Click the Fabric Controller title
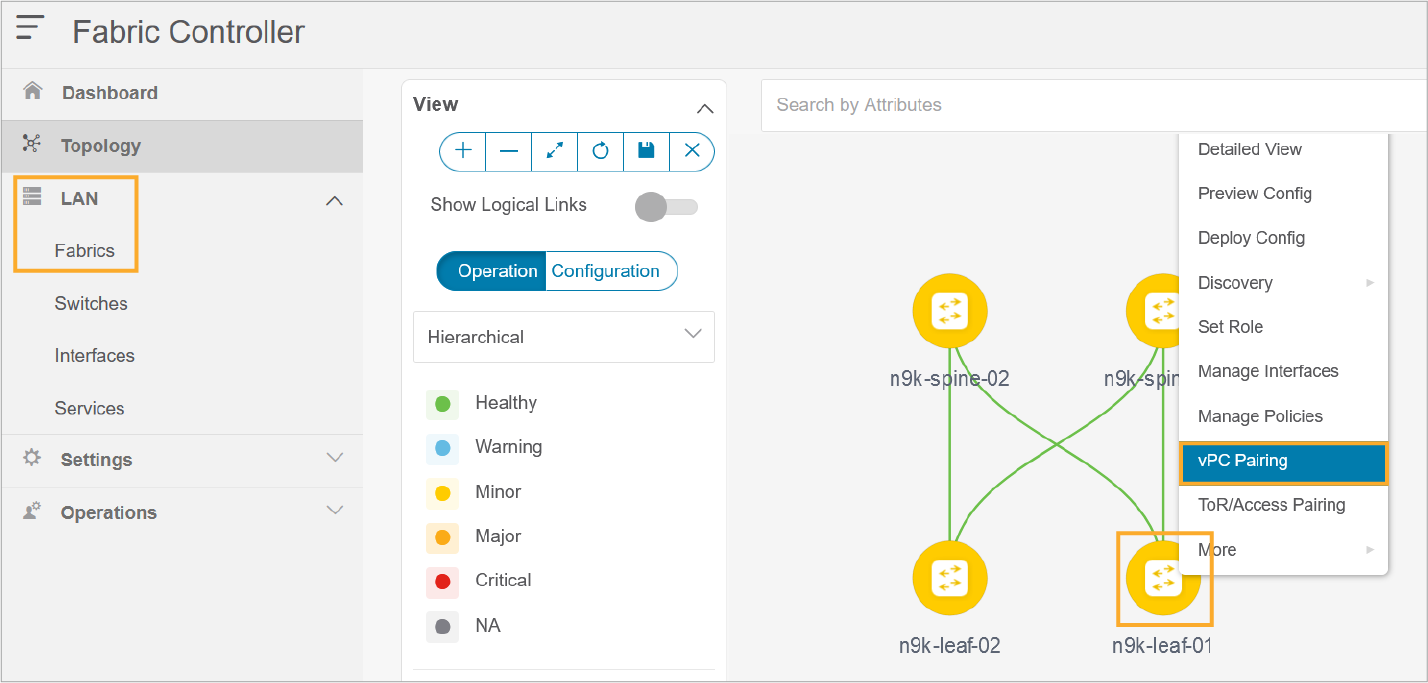1428x683 pixels. [188, 32]
